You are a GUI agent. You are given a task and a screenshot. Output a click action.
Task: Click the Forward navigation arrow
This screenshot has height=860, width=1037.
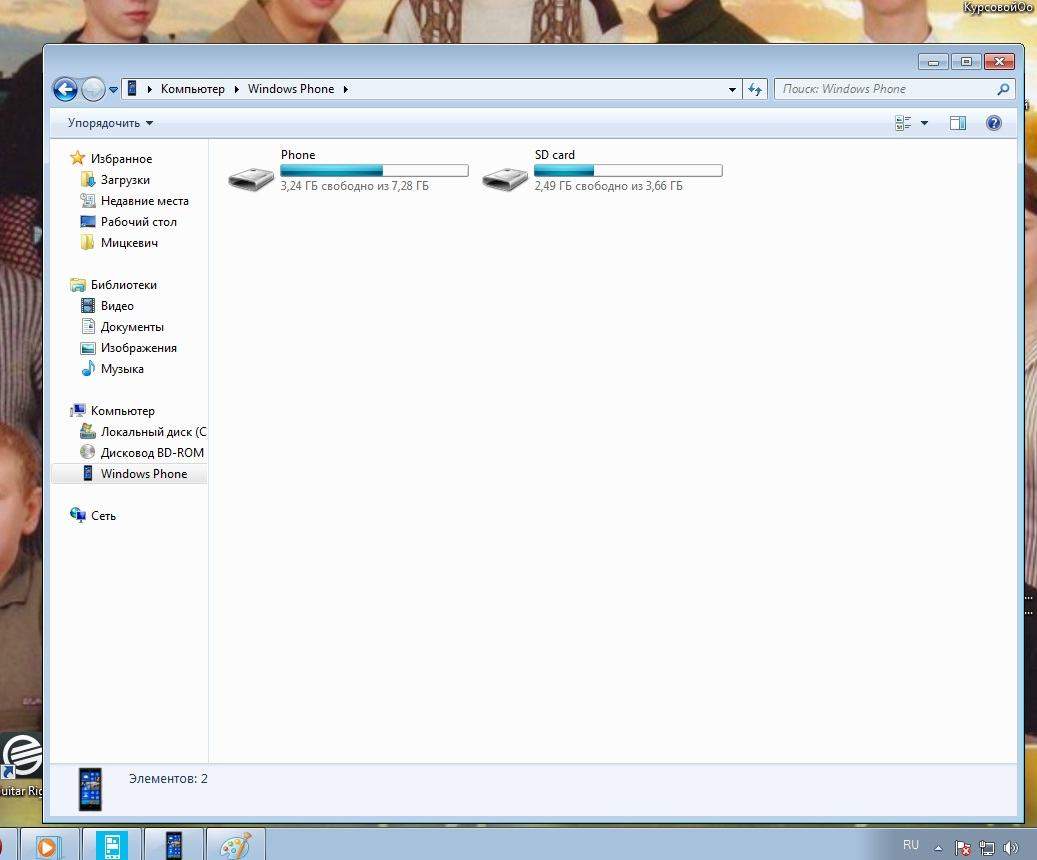[93, 89]
